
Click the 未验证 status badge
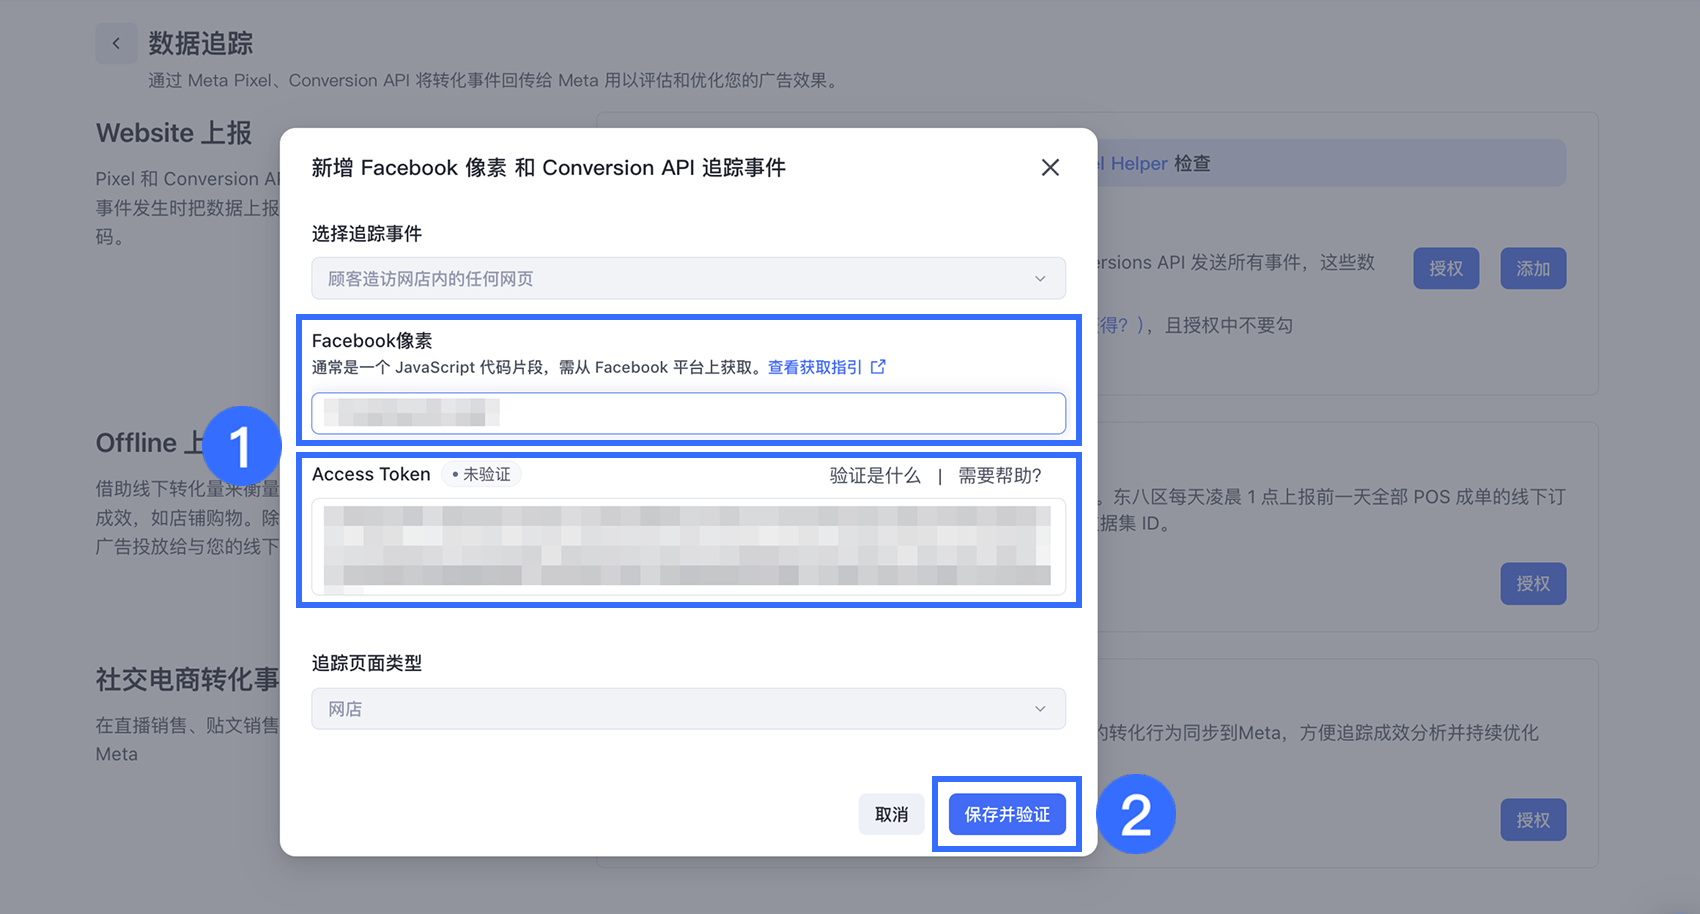point(481,474)
